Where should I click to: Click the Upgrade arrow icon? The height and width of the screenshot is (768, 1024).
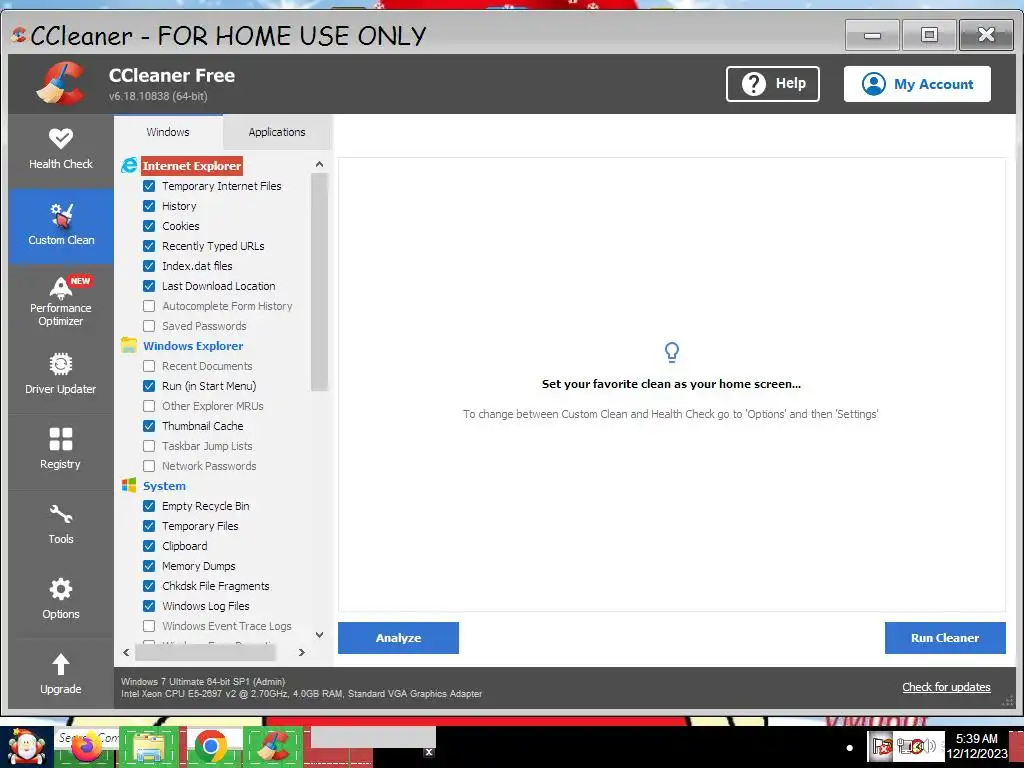point(61,664)
